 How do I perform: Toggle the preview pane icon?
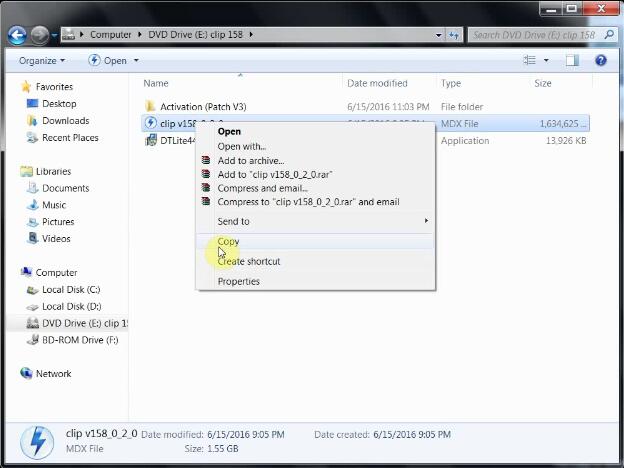(x=572, y=60)
